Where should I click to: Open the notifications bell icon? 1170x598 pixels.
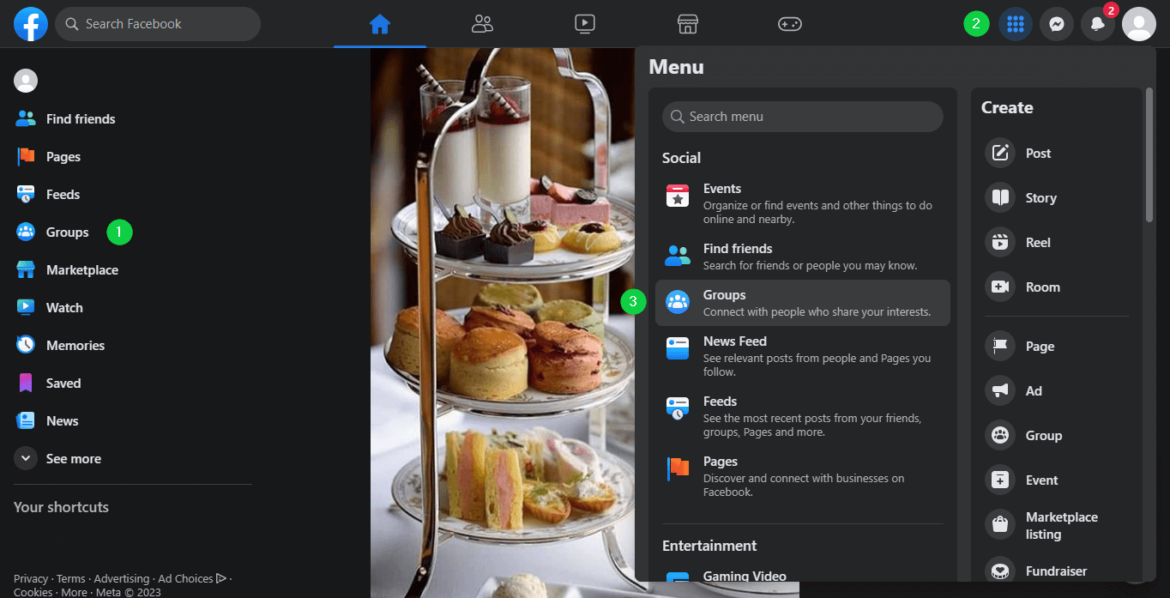coord(1097,24)
